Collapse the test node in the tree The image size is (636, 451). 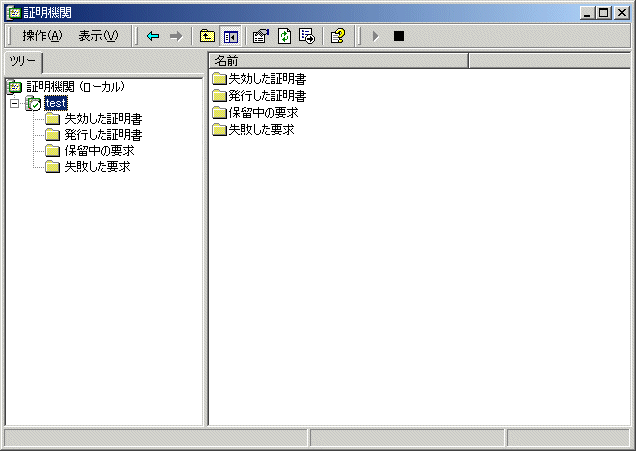[14, 103]
